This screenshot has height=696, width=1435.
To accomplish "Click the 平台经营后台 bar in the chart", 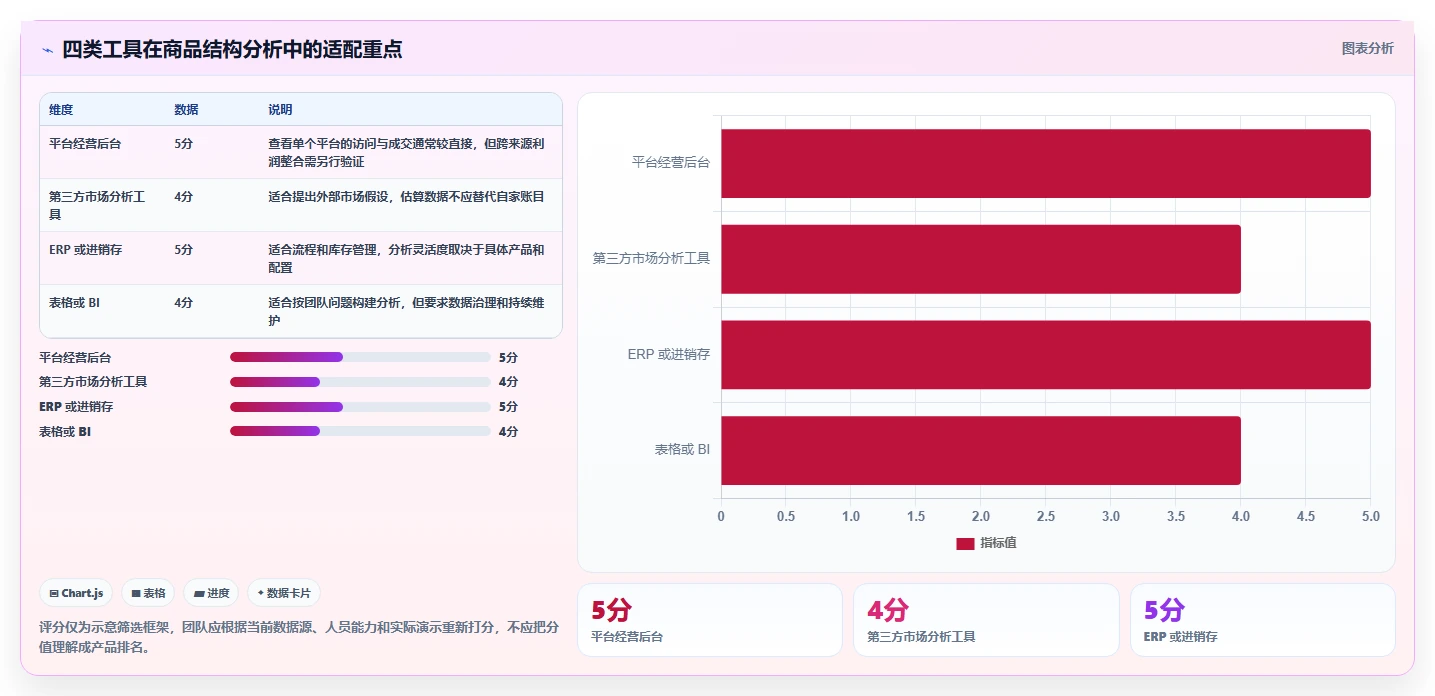I will click(x=1046, y=163).
